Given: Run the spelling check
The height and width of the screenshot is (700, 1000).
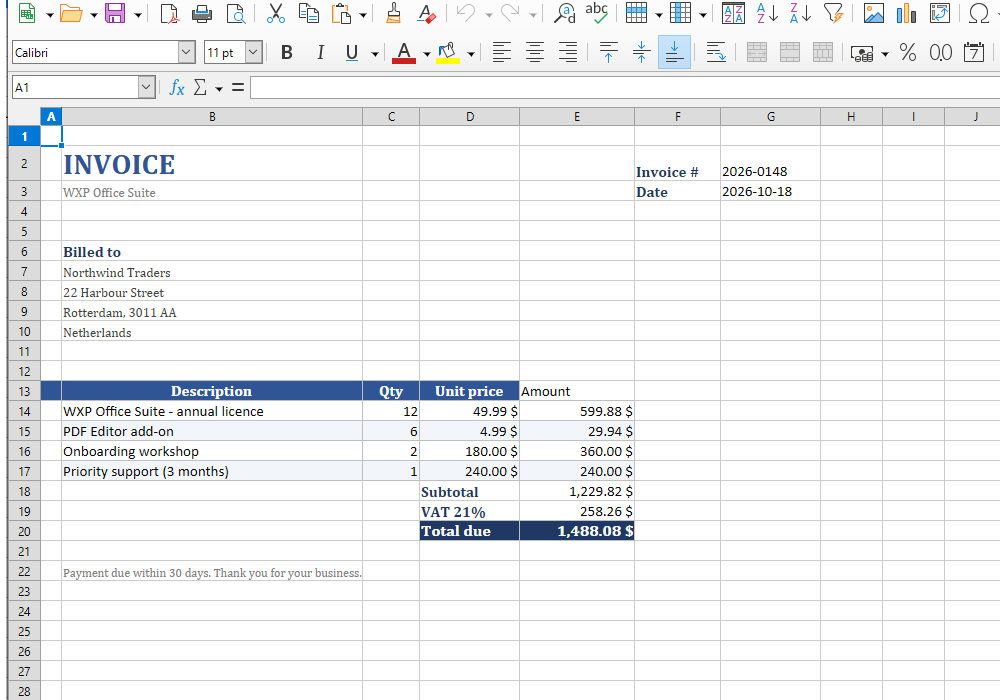Looking at the screenshot, I should [597, 13].
